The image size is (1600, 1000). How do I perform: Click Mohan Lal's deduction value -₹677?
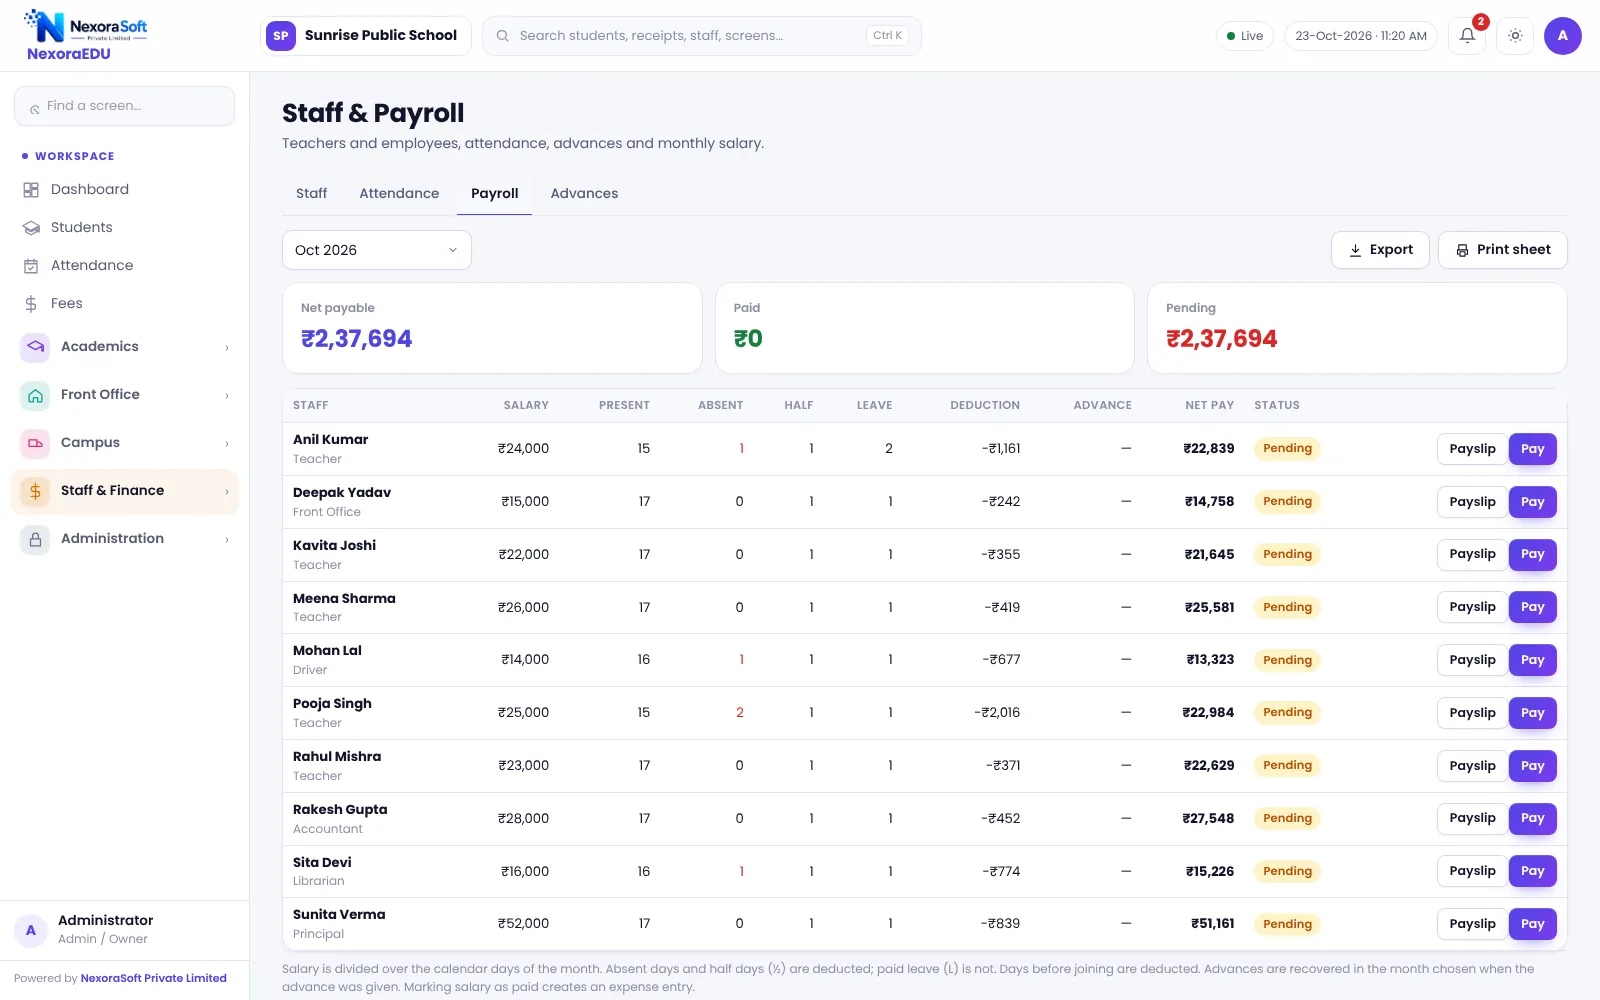click(x=1001, y=660)
